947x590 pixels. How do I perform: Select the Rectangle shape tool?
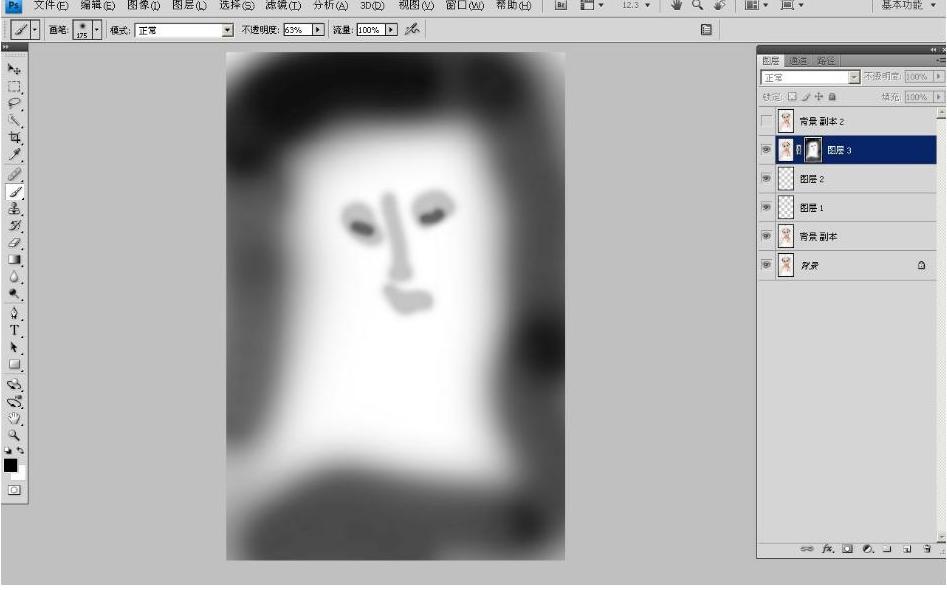pos(14,364)
